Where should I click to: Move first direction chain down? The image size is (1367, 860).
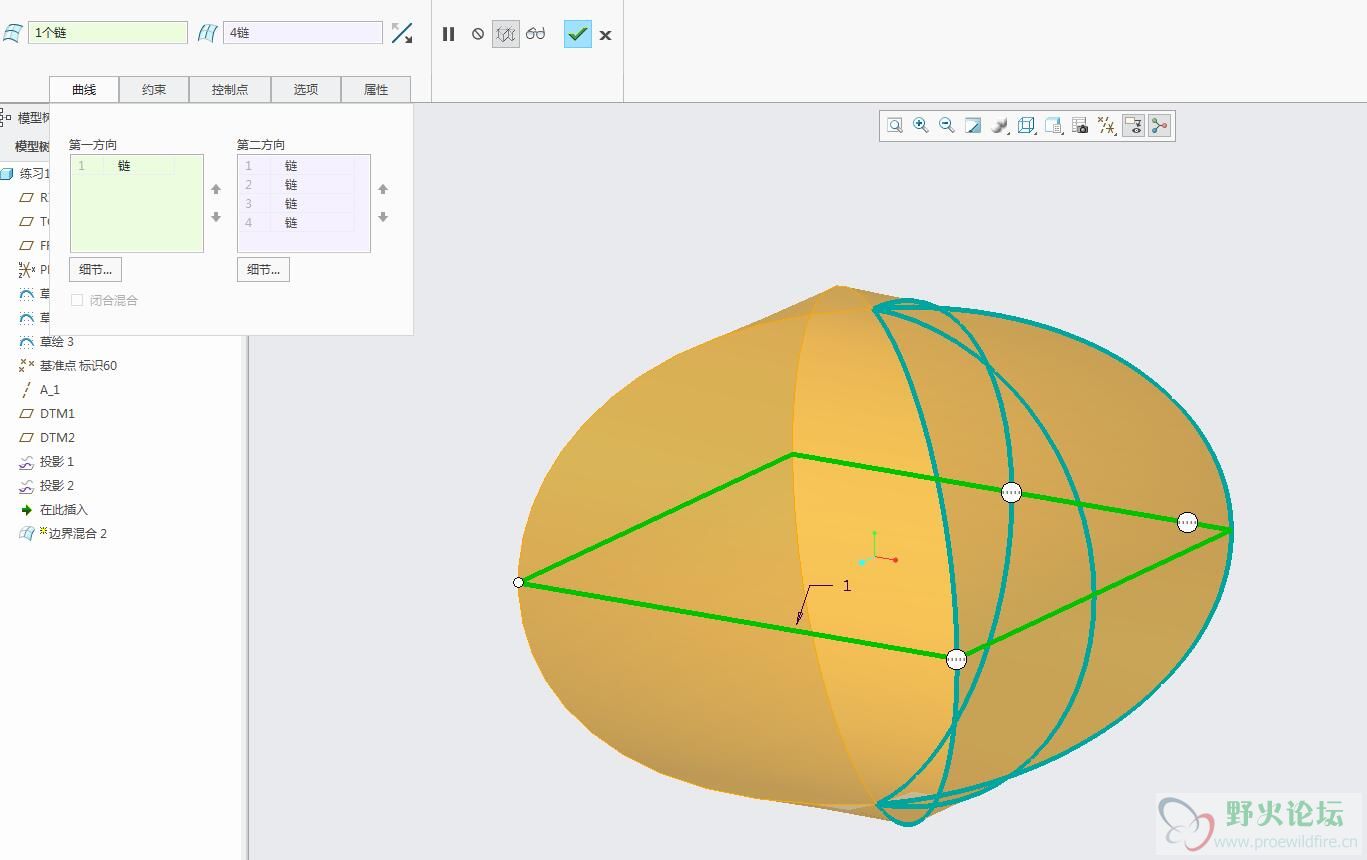coord(216,217)
